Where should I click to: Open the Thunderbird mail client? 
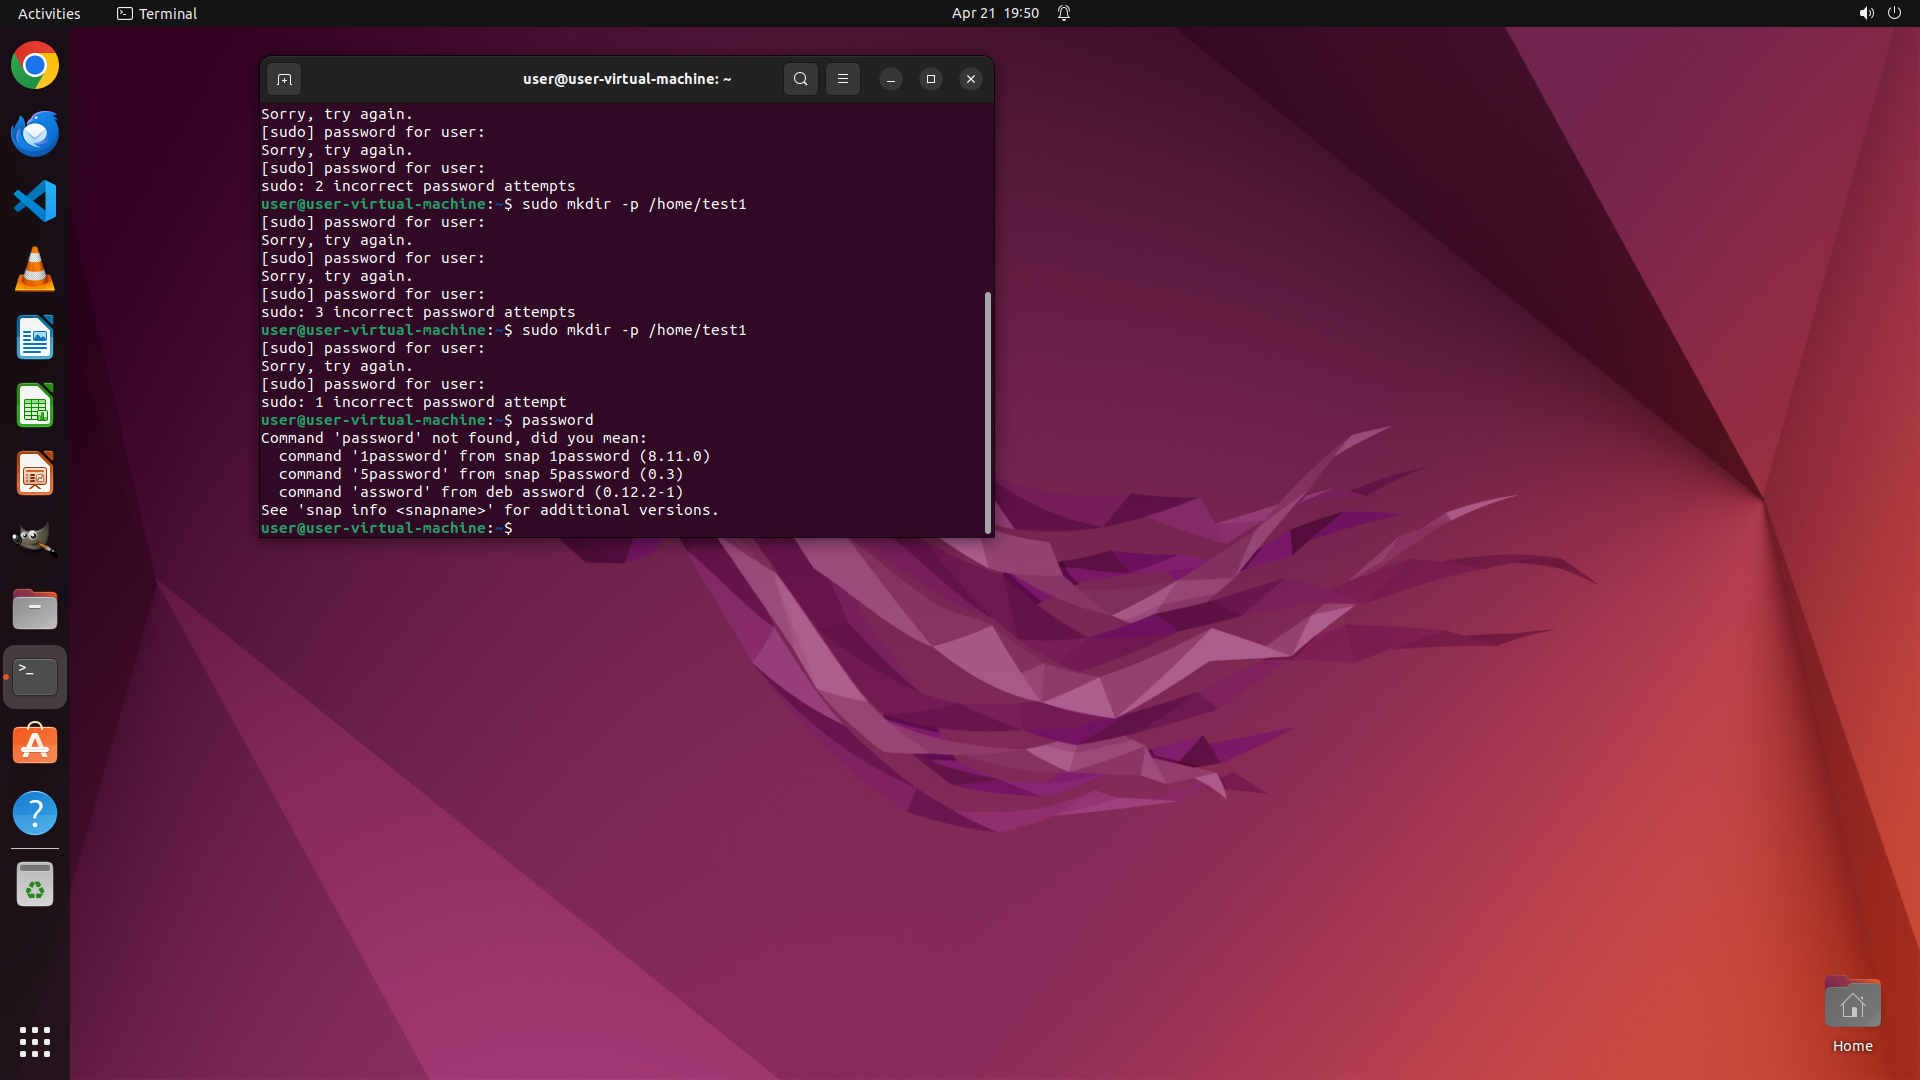pyautogui.click(x=35, y=134)
